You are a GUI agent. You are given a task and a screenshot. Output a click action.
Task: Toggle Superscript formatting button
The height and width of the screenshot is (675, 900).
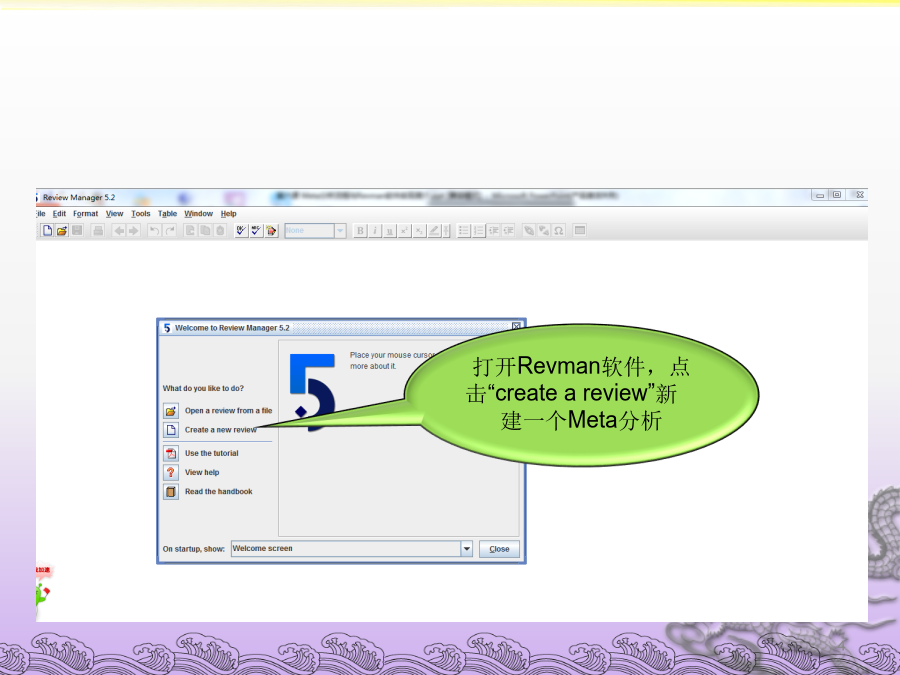point(405,231)
